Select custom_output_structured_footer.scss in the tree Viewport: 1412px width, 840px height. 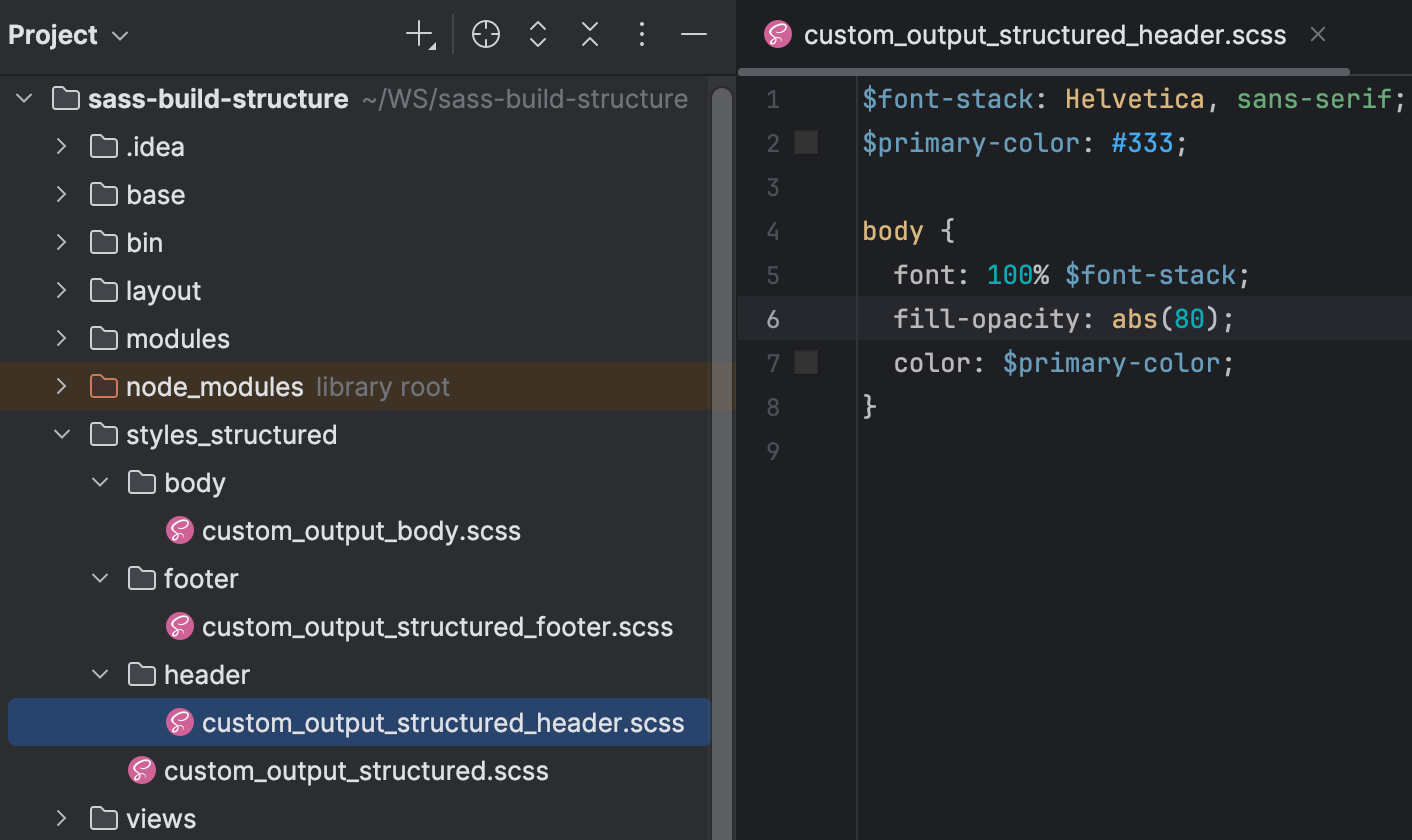tap(437, 626)
